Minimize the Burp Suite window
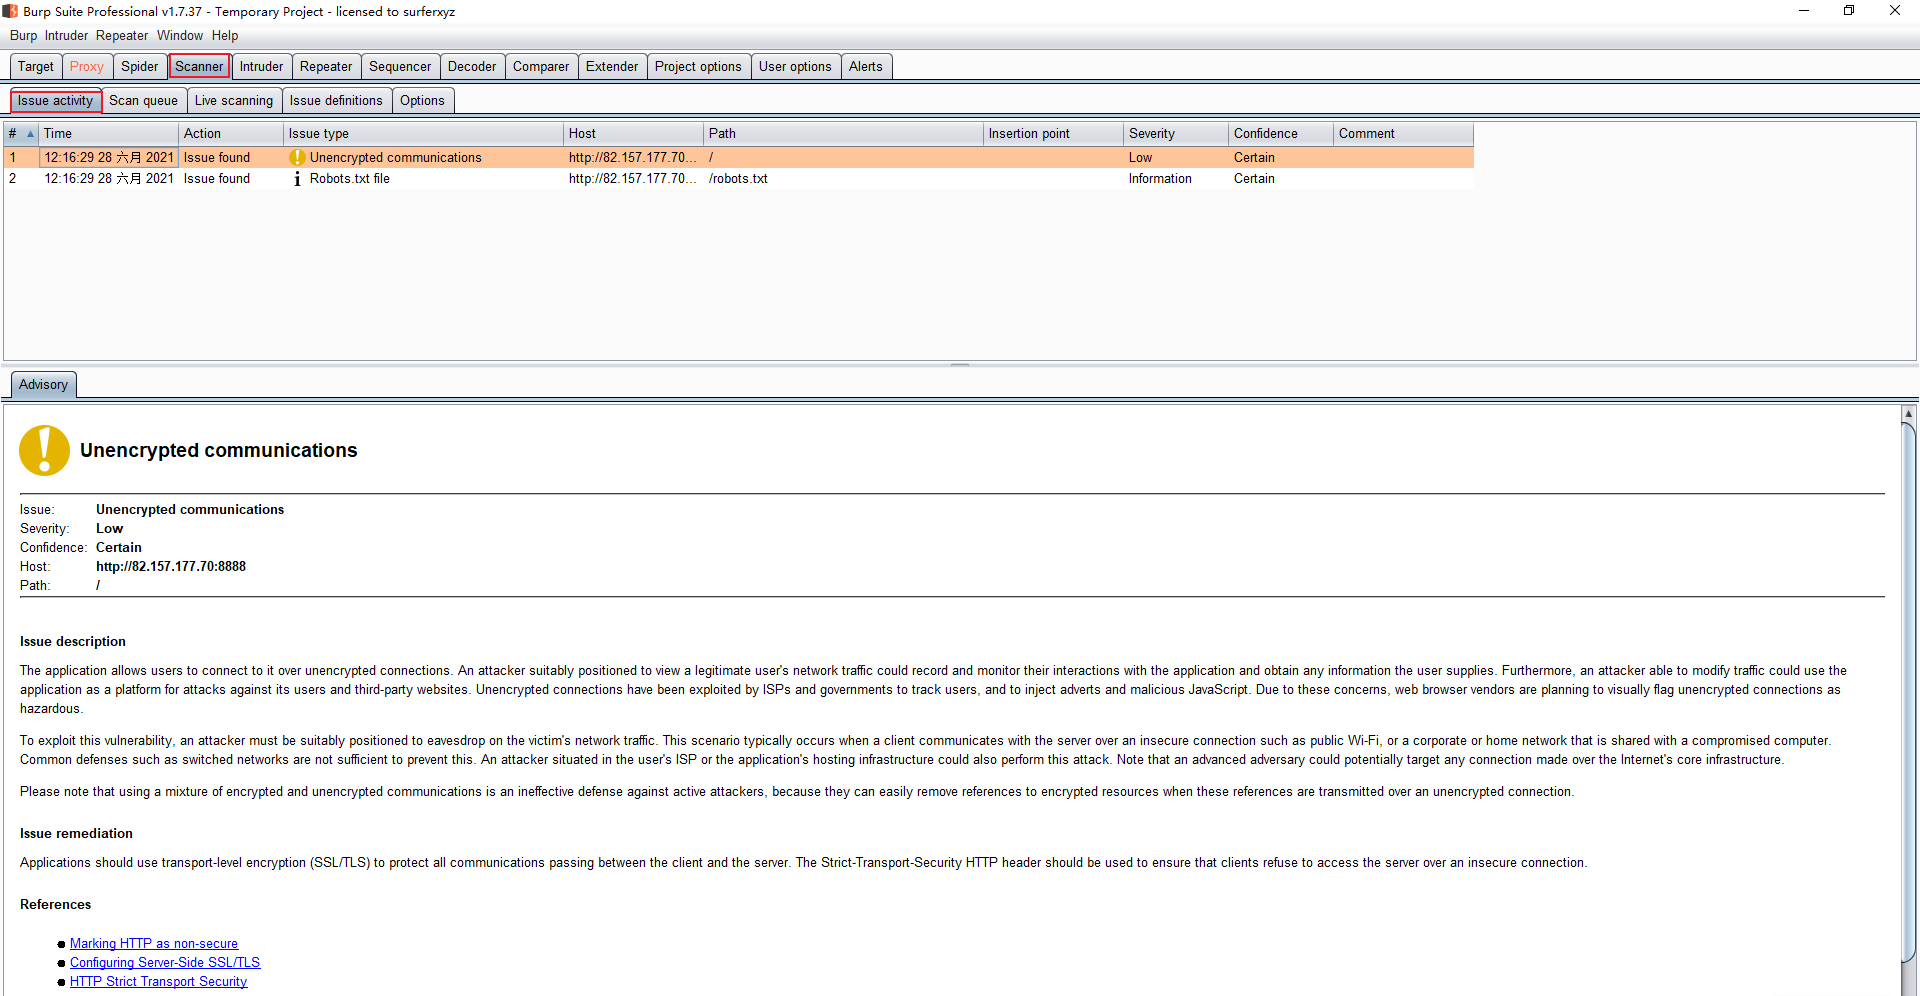The width and height of the screenshot is (1920, 996). (x=1804, y=11)
